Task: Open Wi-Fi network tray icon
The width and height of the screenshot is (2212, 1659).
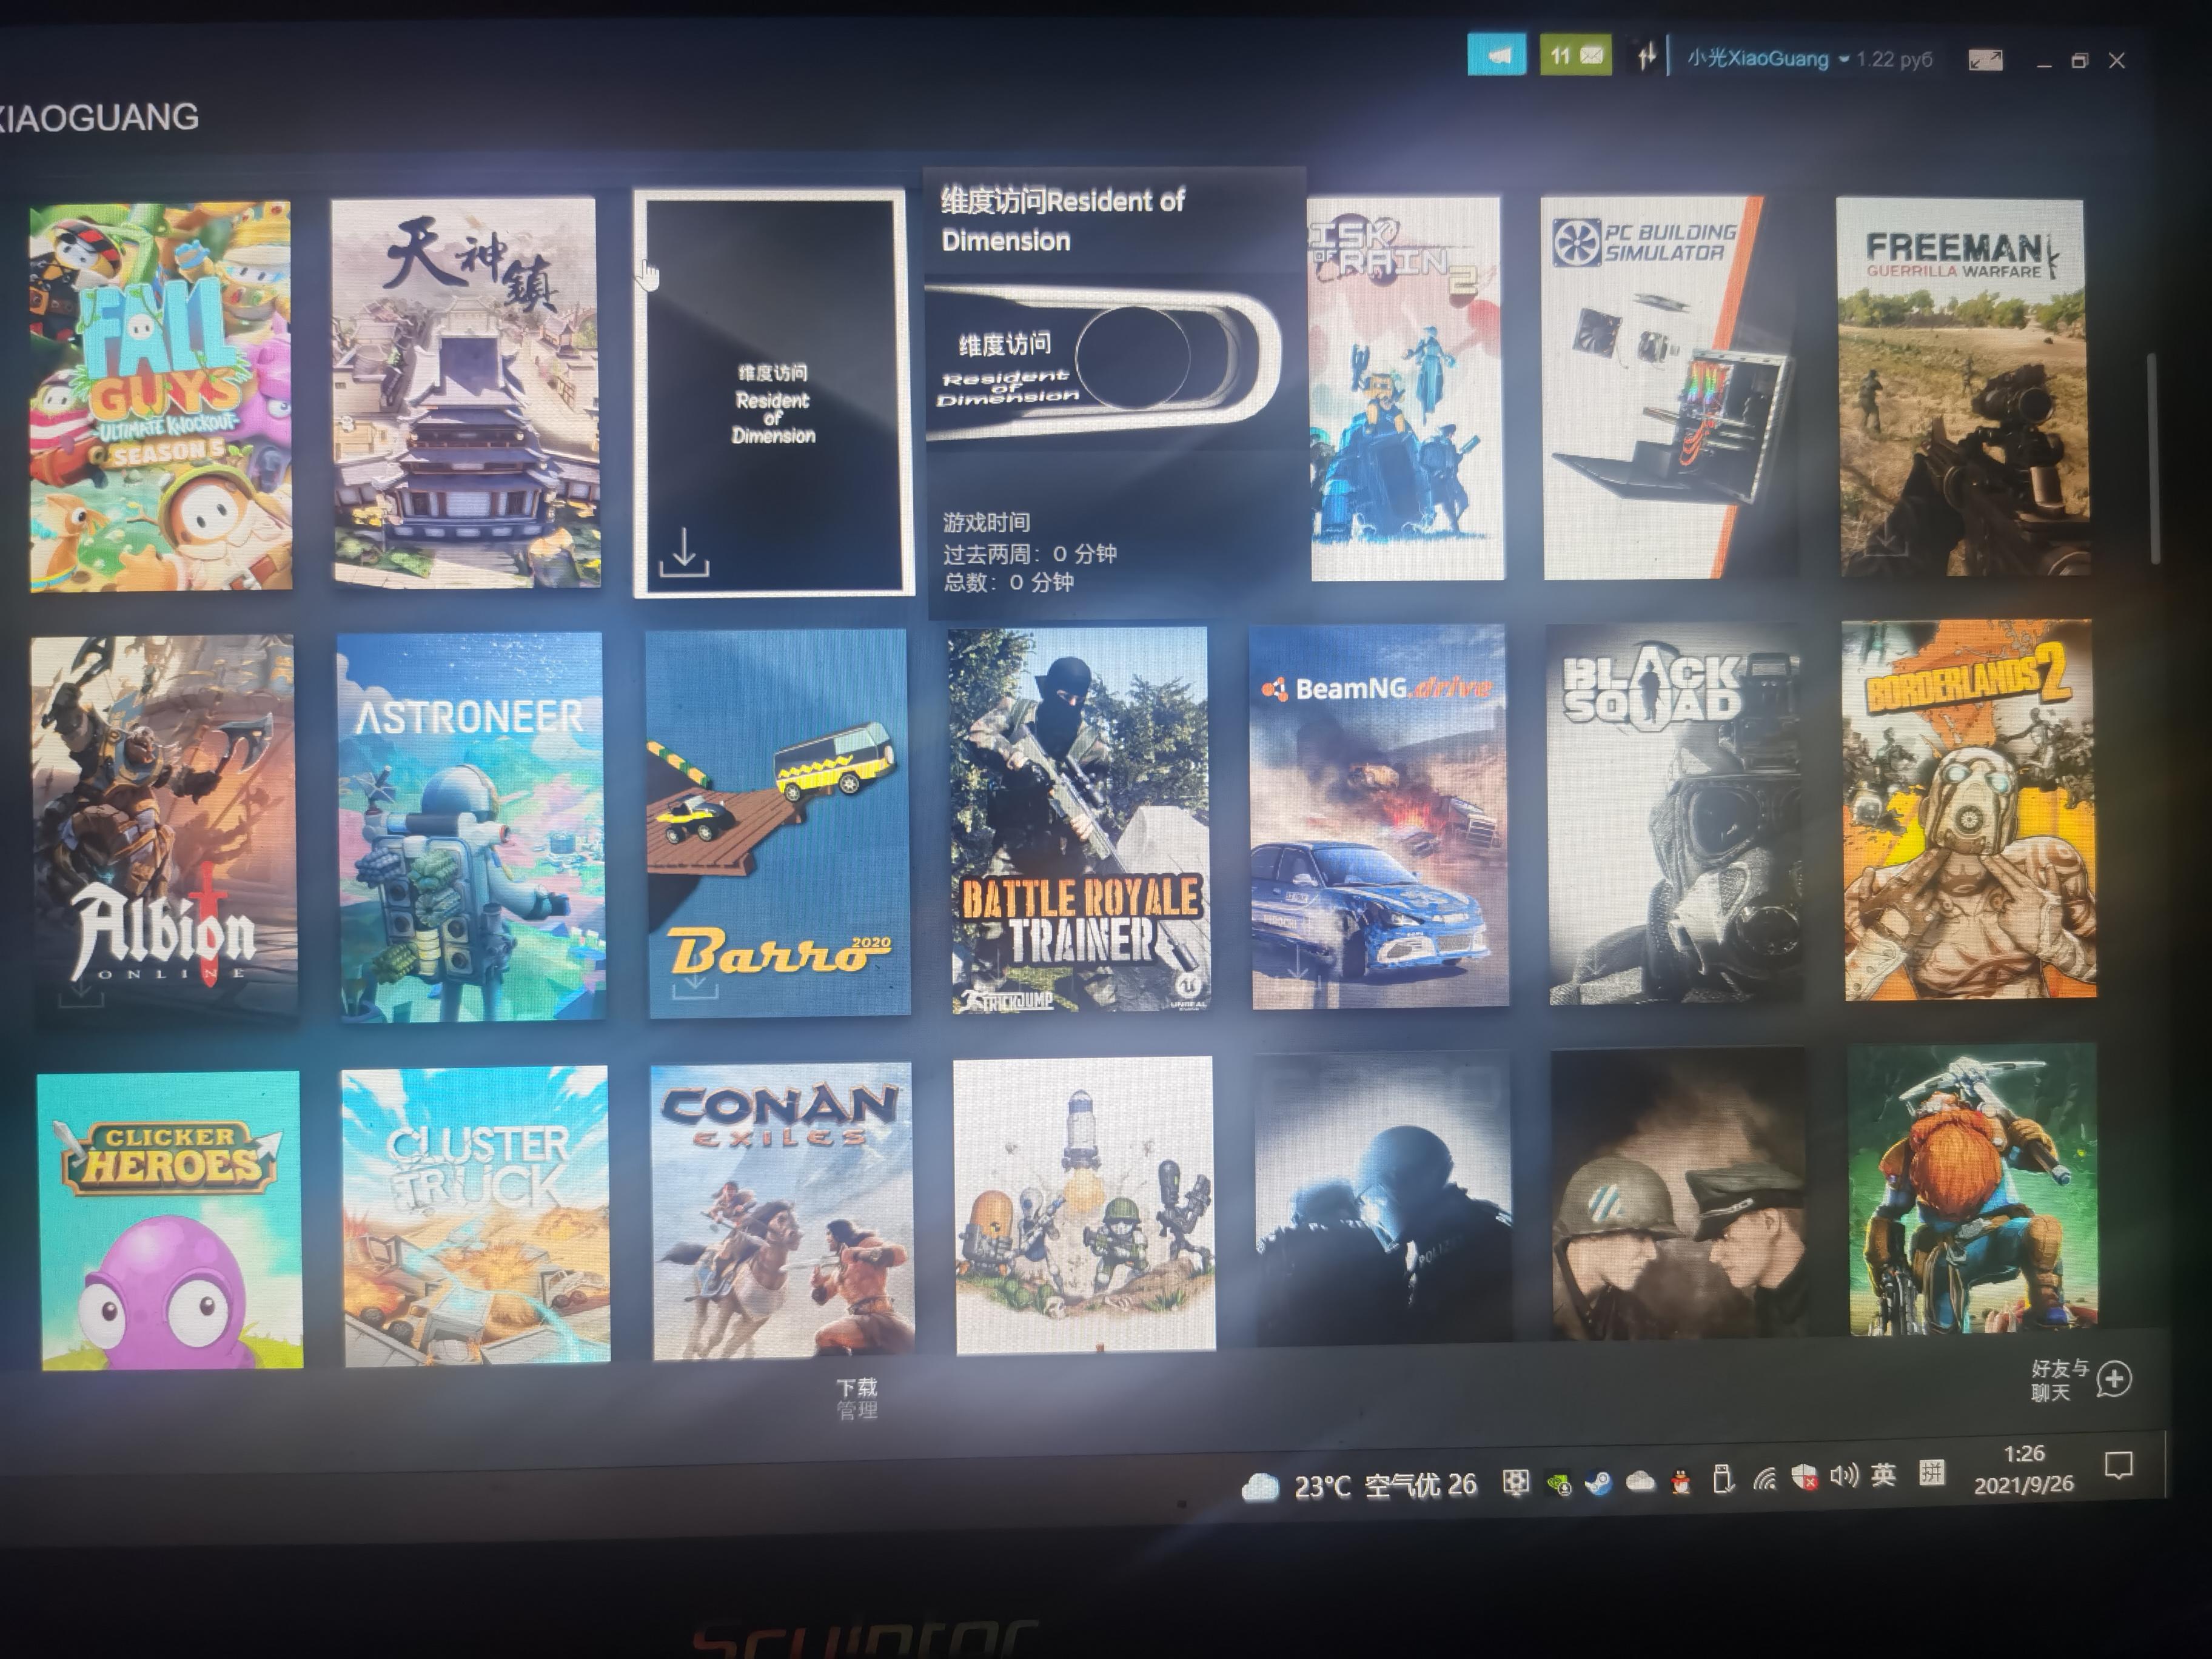Action: pos(1765,1478)
